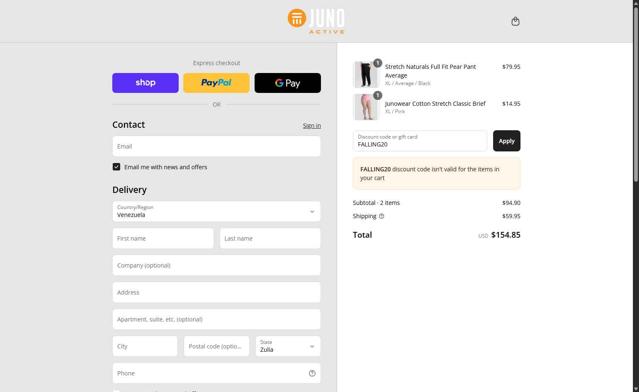Open the Shipping info tooltip icon
This screenshot has height=392, width=639.
pos(381,216)
